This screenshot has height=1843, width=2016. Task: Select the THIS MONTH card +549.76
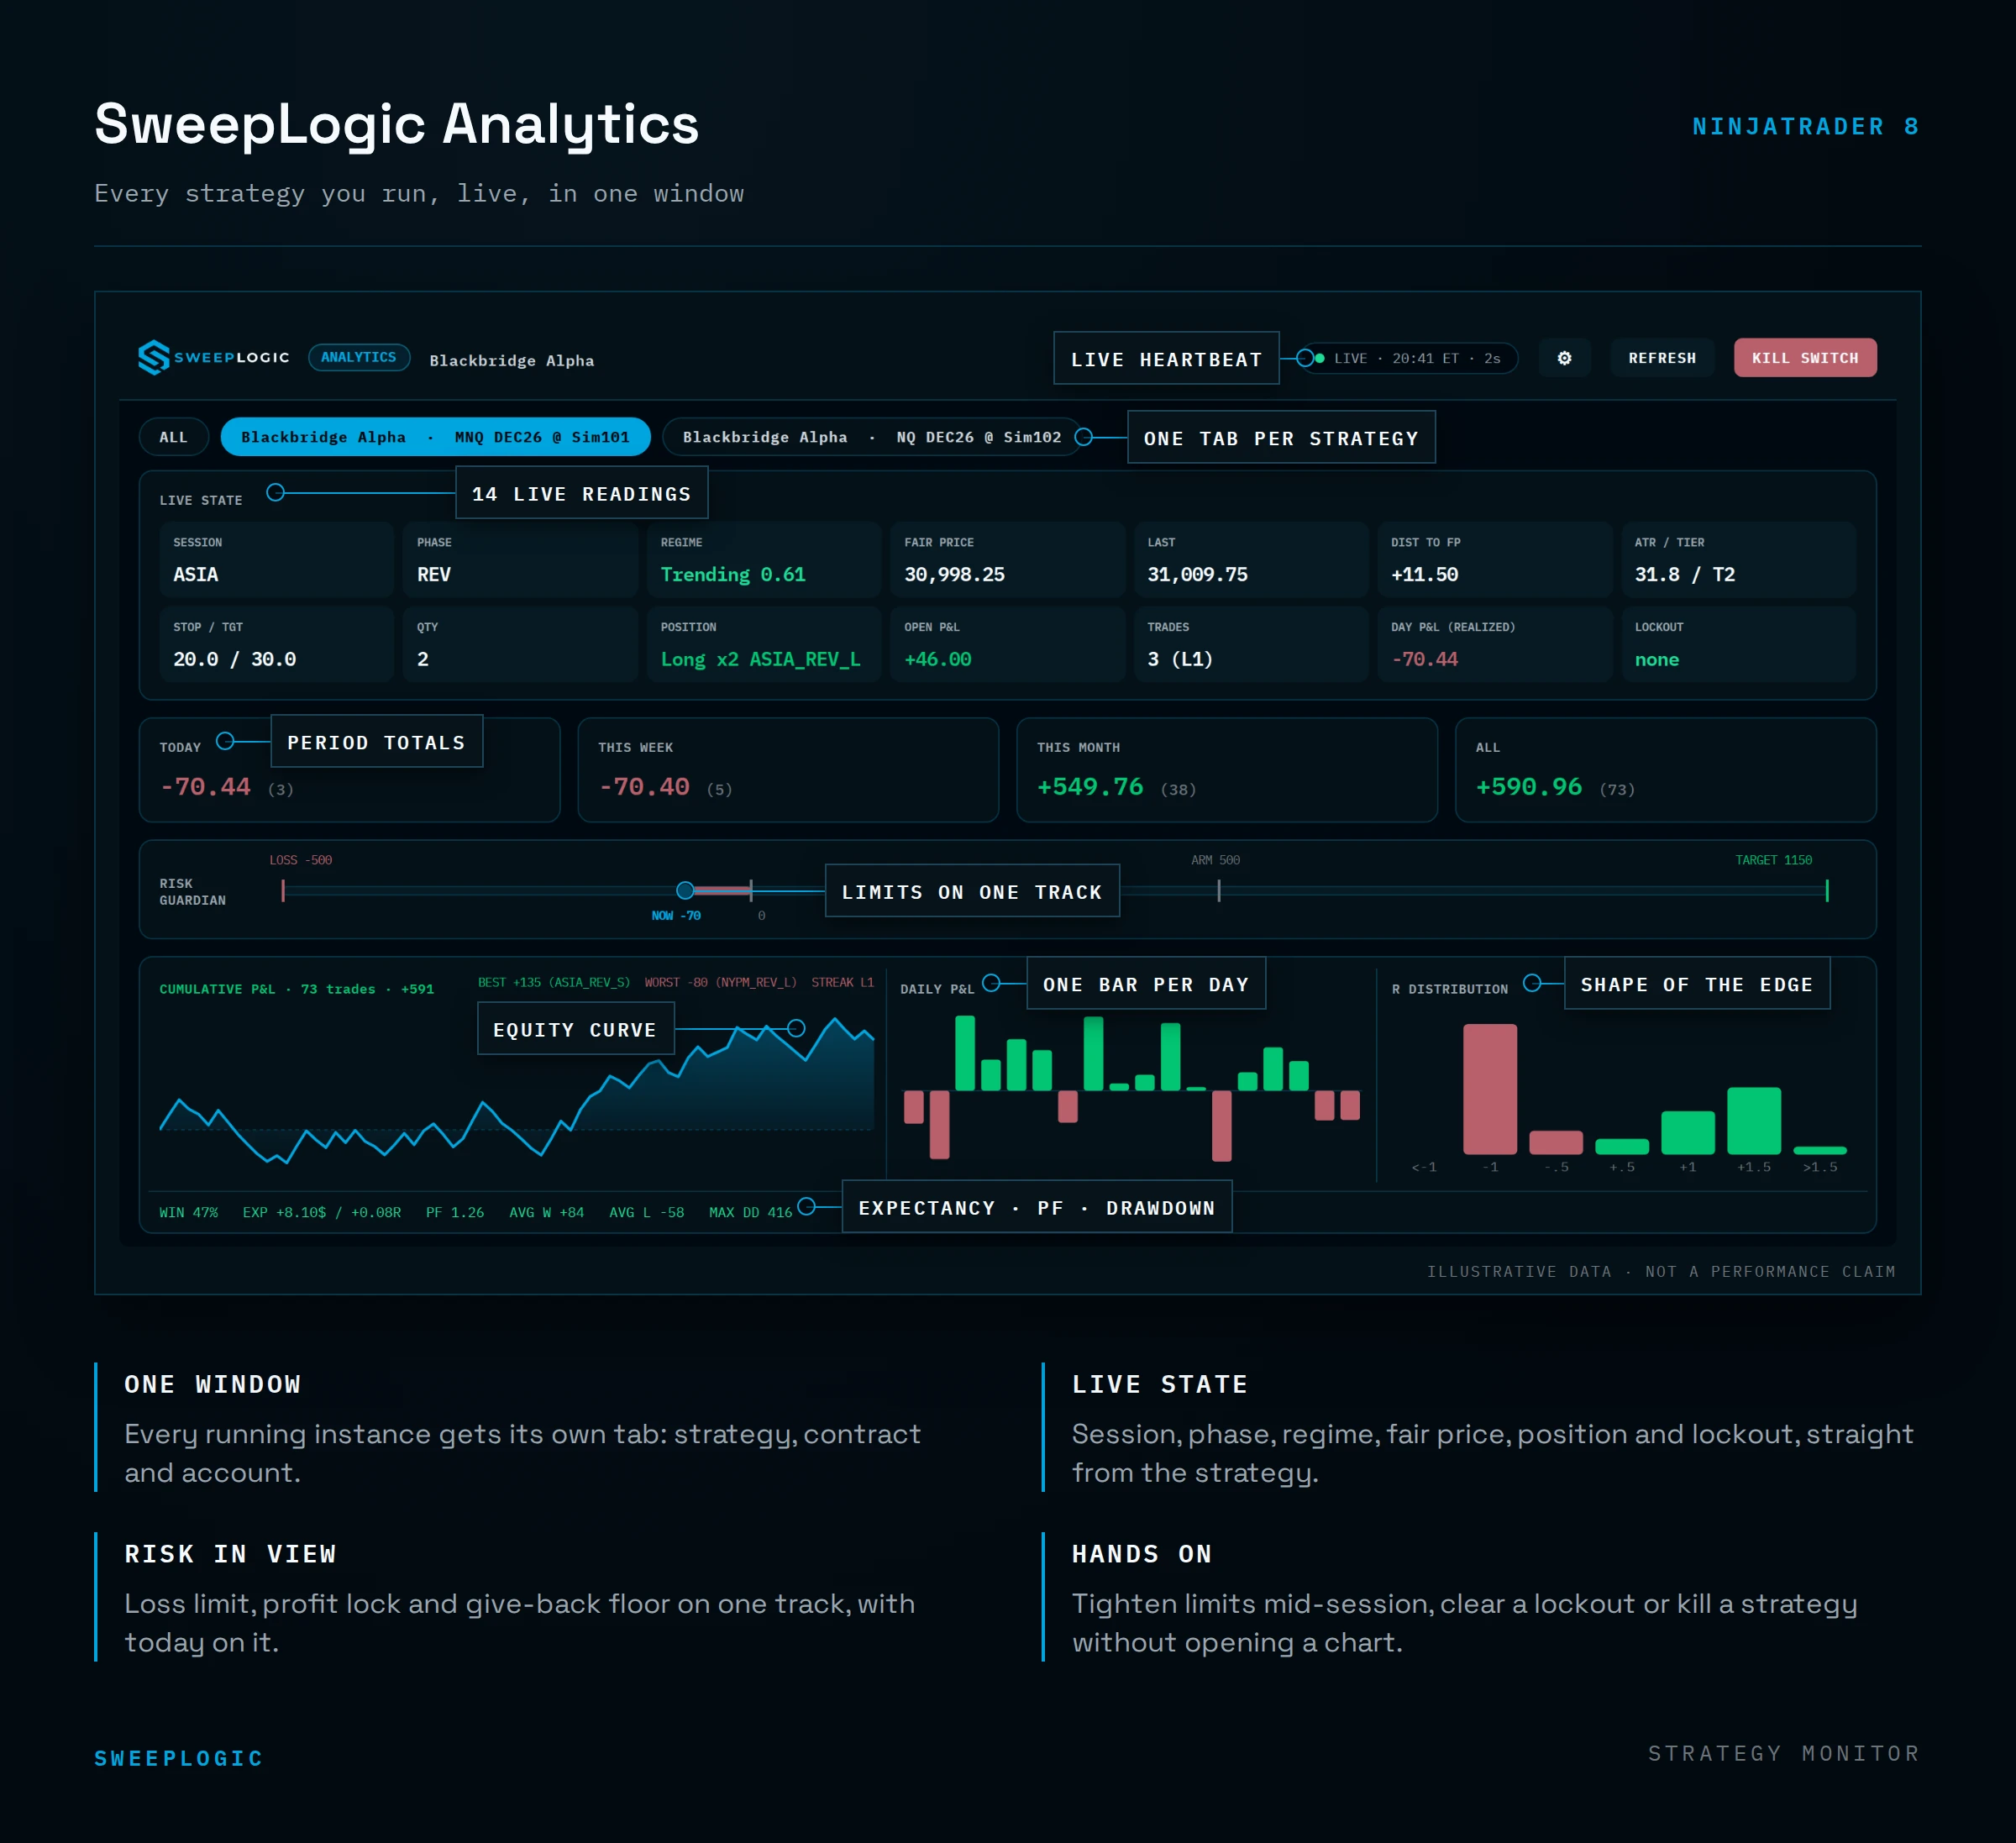pos(1227,769)
